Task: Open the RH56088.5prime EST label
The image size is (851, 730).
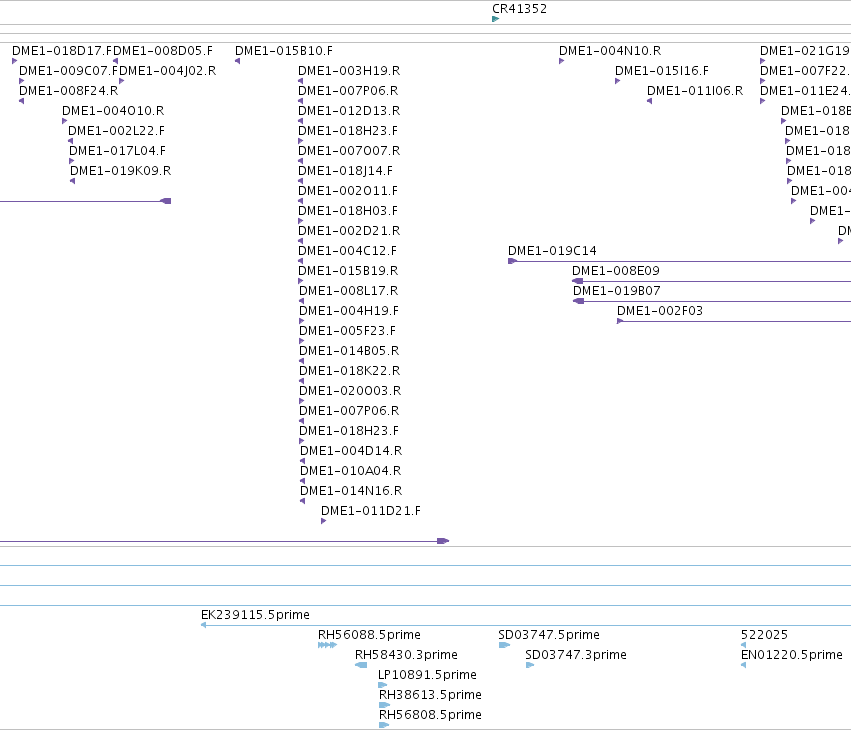Action: tap(369, 636)
